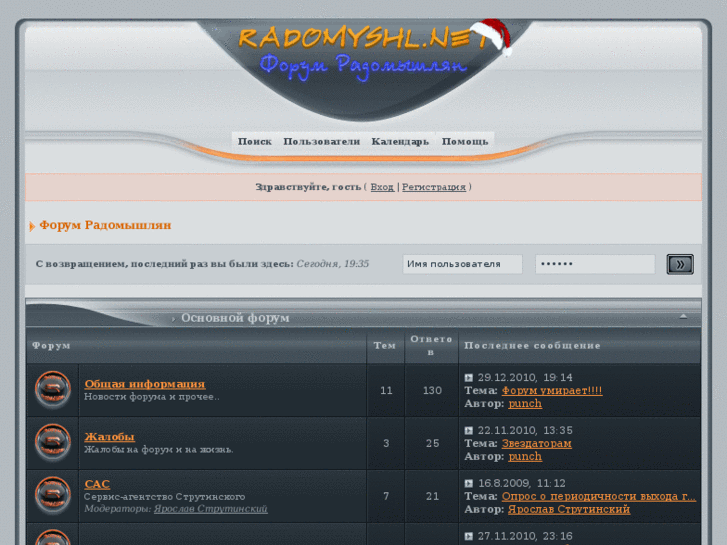The height and width of the screenshot is (545, 727).
Task: Open last post icon next to 16.8.2009 date
Action: pyautogui.click(x=469, y=484)
